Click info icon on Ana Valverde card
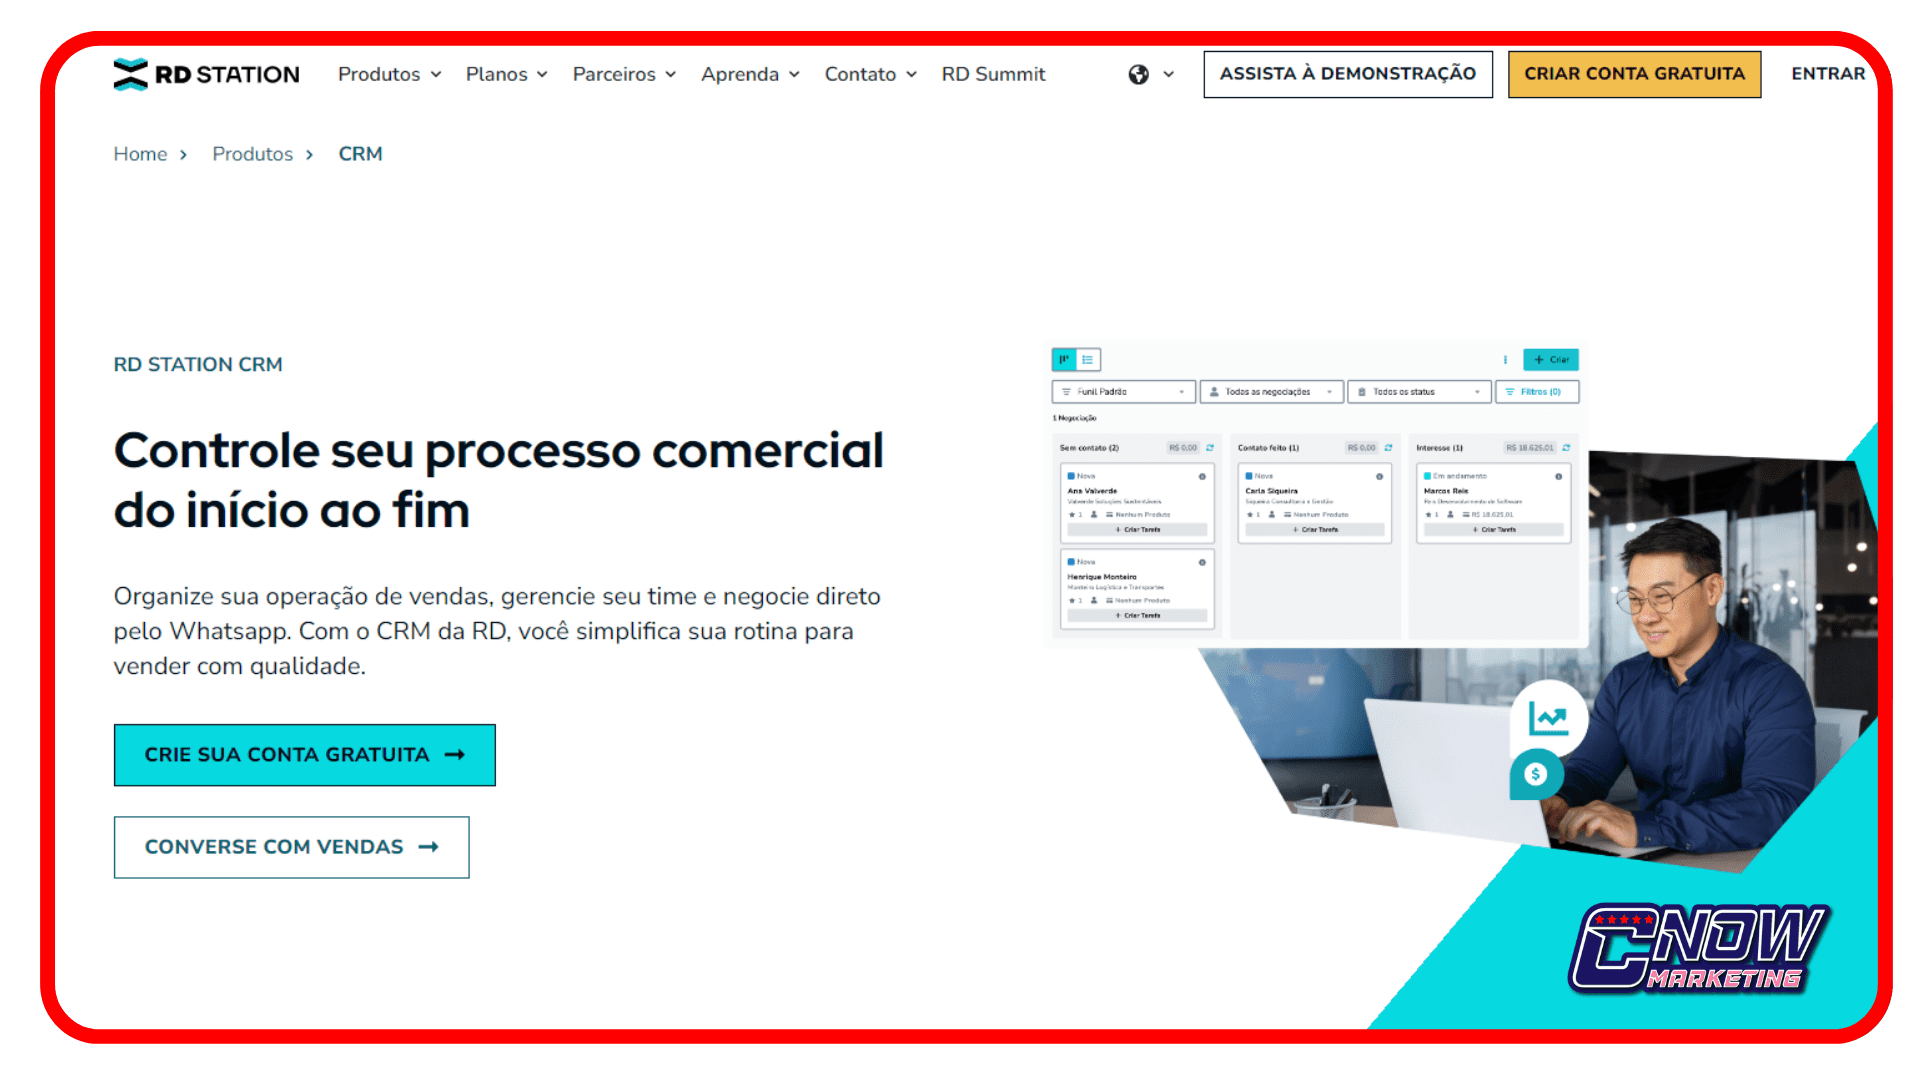The image size is (1920, 1080). pyautogui.click(x=1202, y=477)
